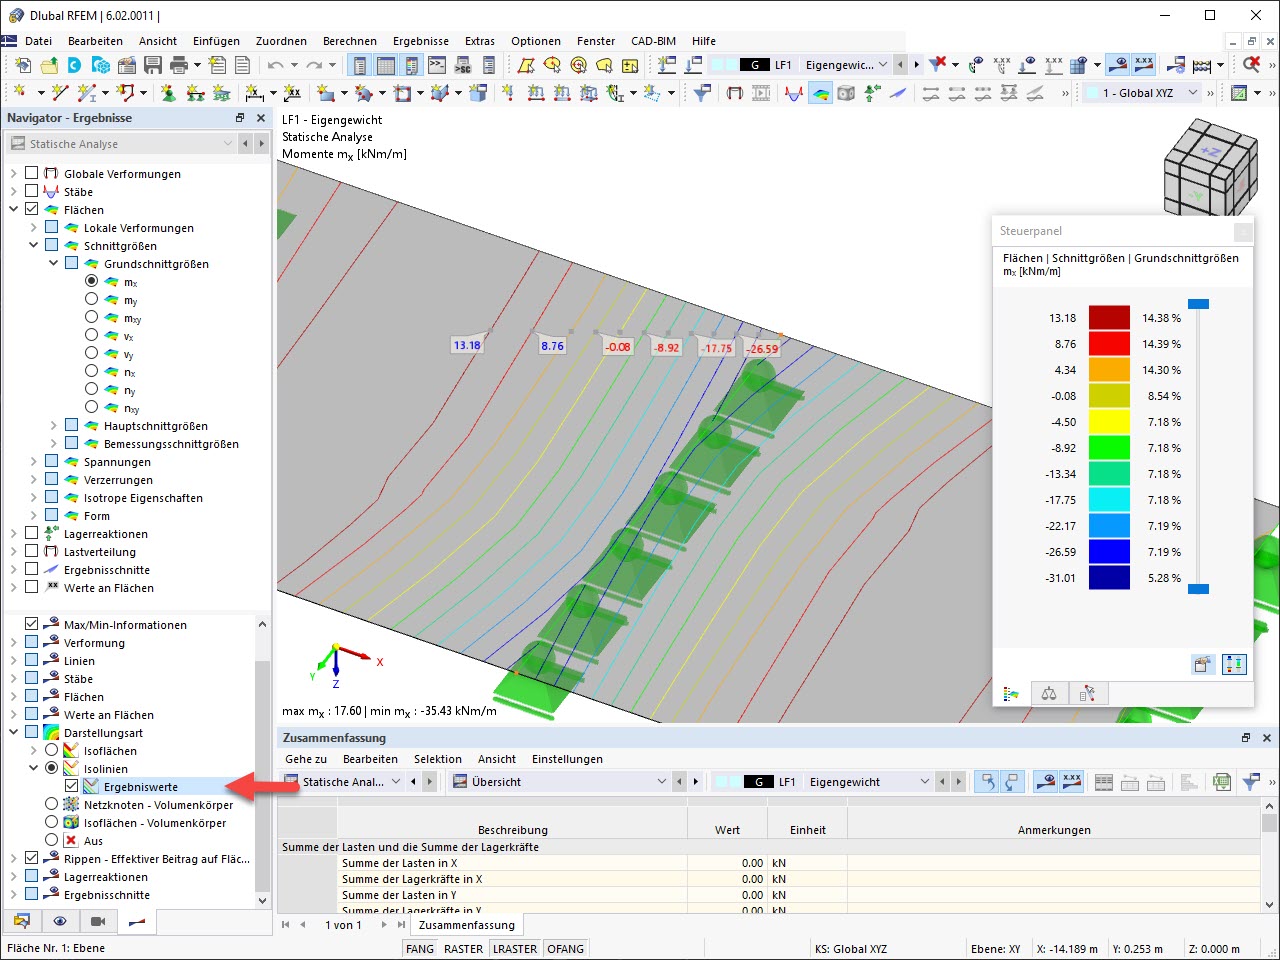1280x960 pixels.
Task: Toggle the isolines display icon in the toolbar
Action: pos(820,93)
